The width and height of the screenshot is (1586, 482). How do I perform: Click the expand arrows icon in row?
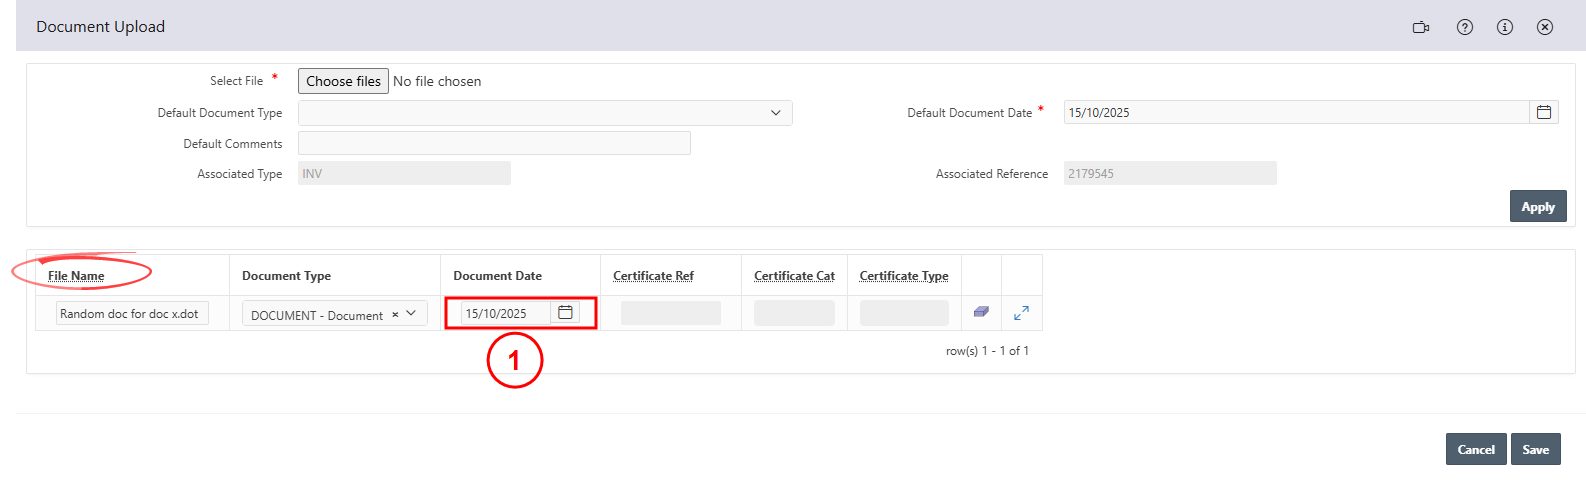1021,313
